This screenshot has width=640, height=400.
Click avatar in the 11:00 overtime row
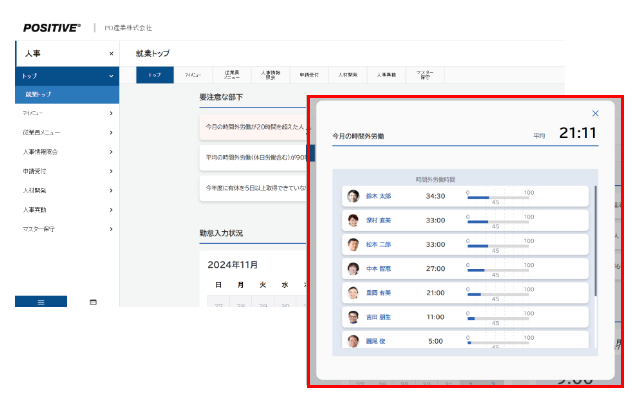tap(353, 317)
